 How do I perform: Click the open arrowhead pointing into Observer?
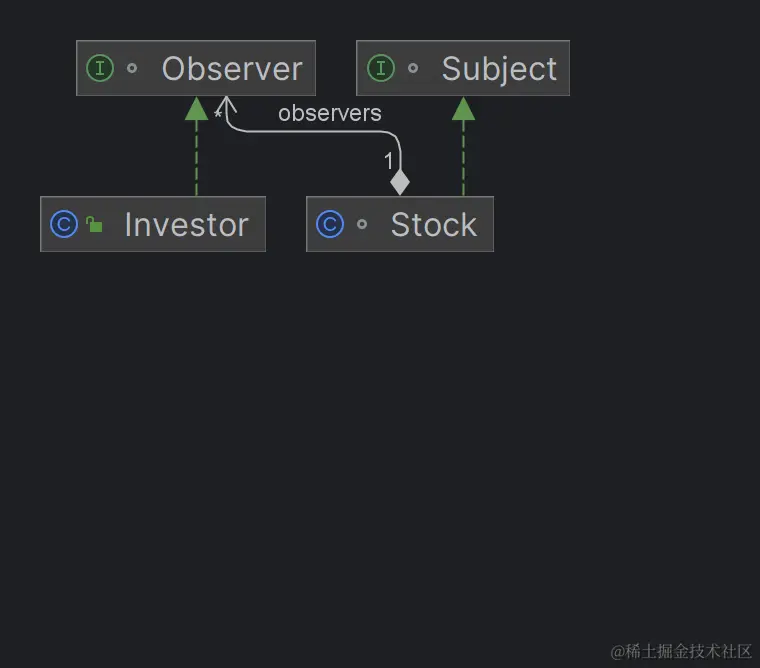(x=228, y=103)
